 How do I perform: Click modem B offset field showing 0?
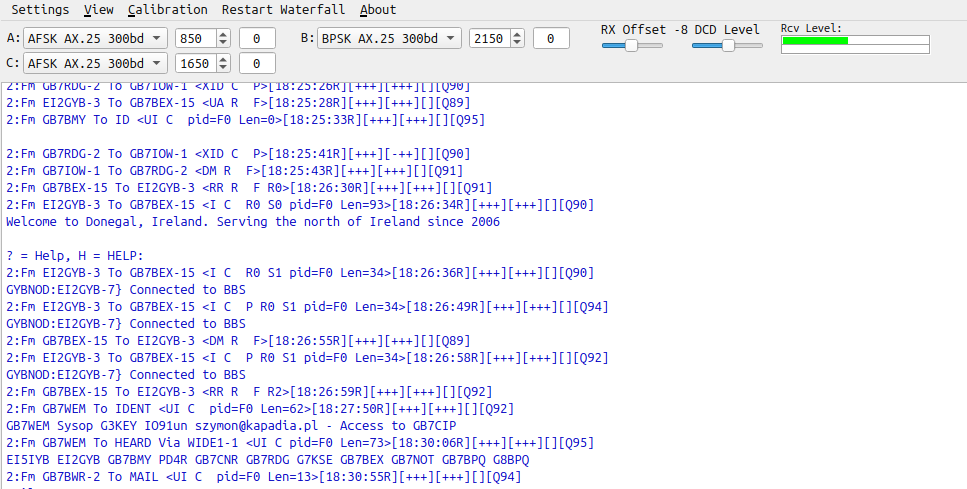(551, 38)
